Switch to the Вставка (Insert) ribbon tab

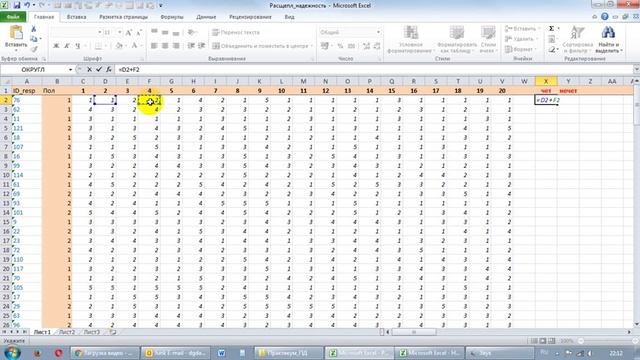pos(76,17)
